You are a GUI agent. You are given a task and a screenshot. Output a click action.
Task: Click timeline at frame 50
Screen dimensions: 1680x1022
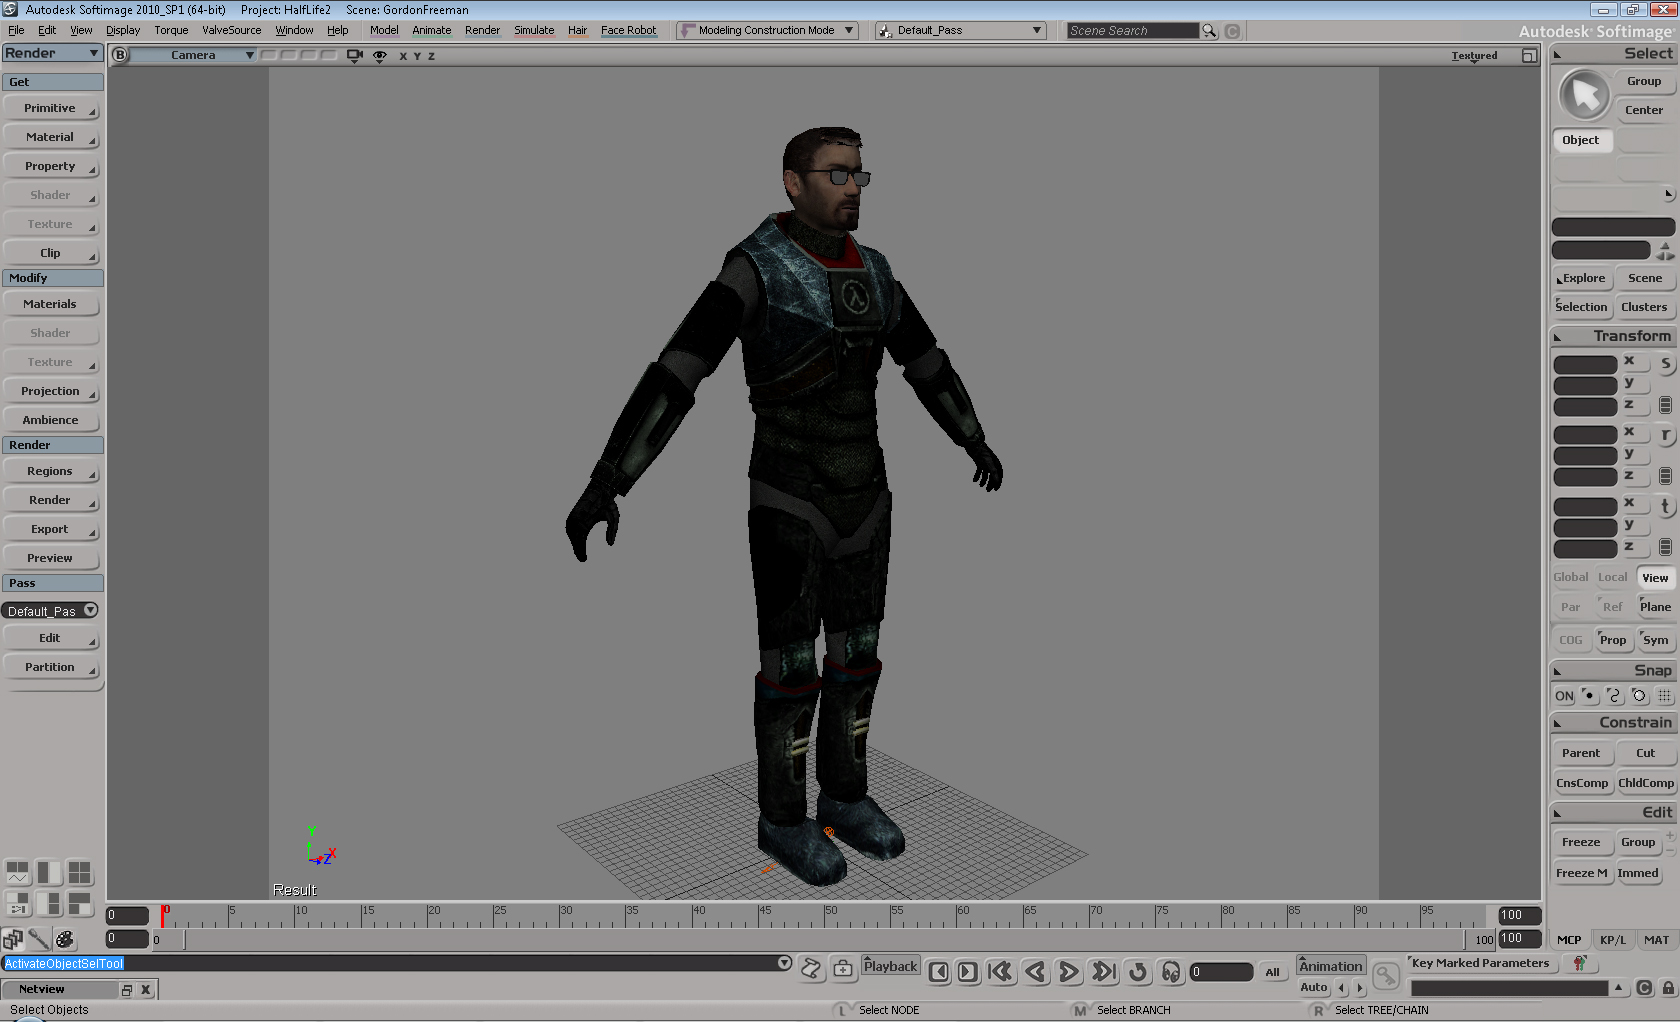(825, 916)
